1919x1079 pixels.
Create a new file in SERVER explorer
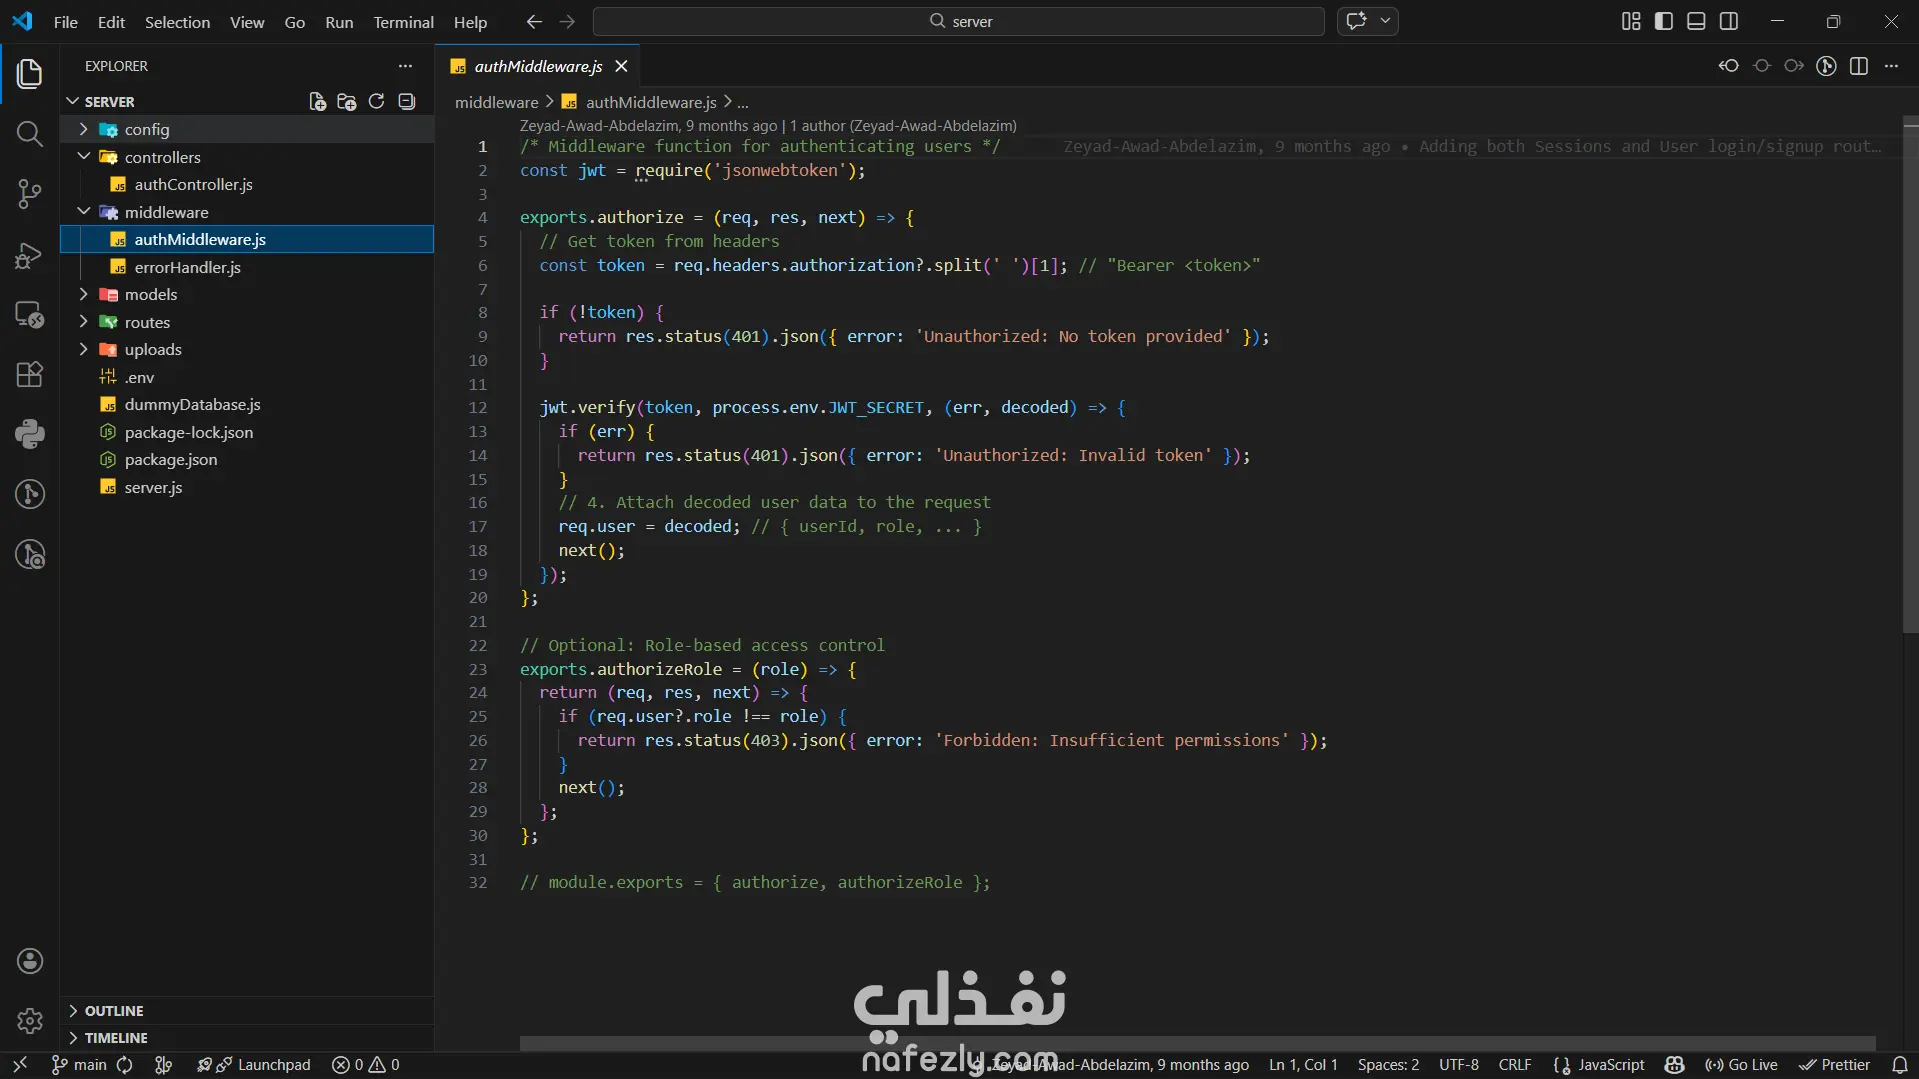(317, 101)
